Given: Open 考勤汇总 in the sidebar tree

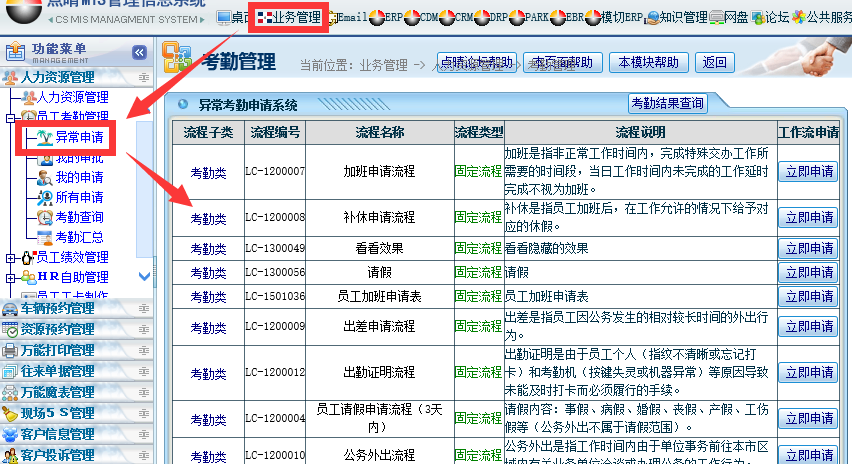Looking at the screenshot, I should tap(78, 237).
